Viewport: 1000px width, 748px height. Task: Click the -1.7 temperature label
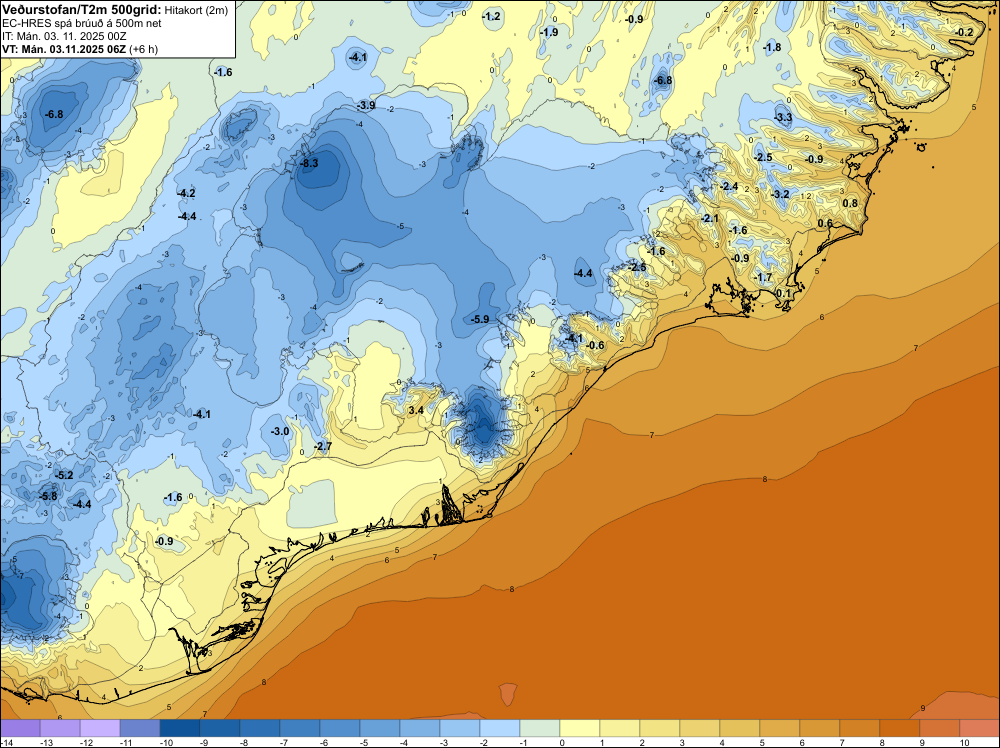point(763,277)
